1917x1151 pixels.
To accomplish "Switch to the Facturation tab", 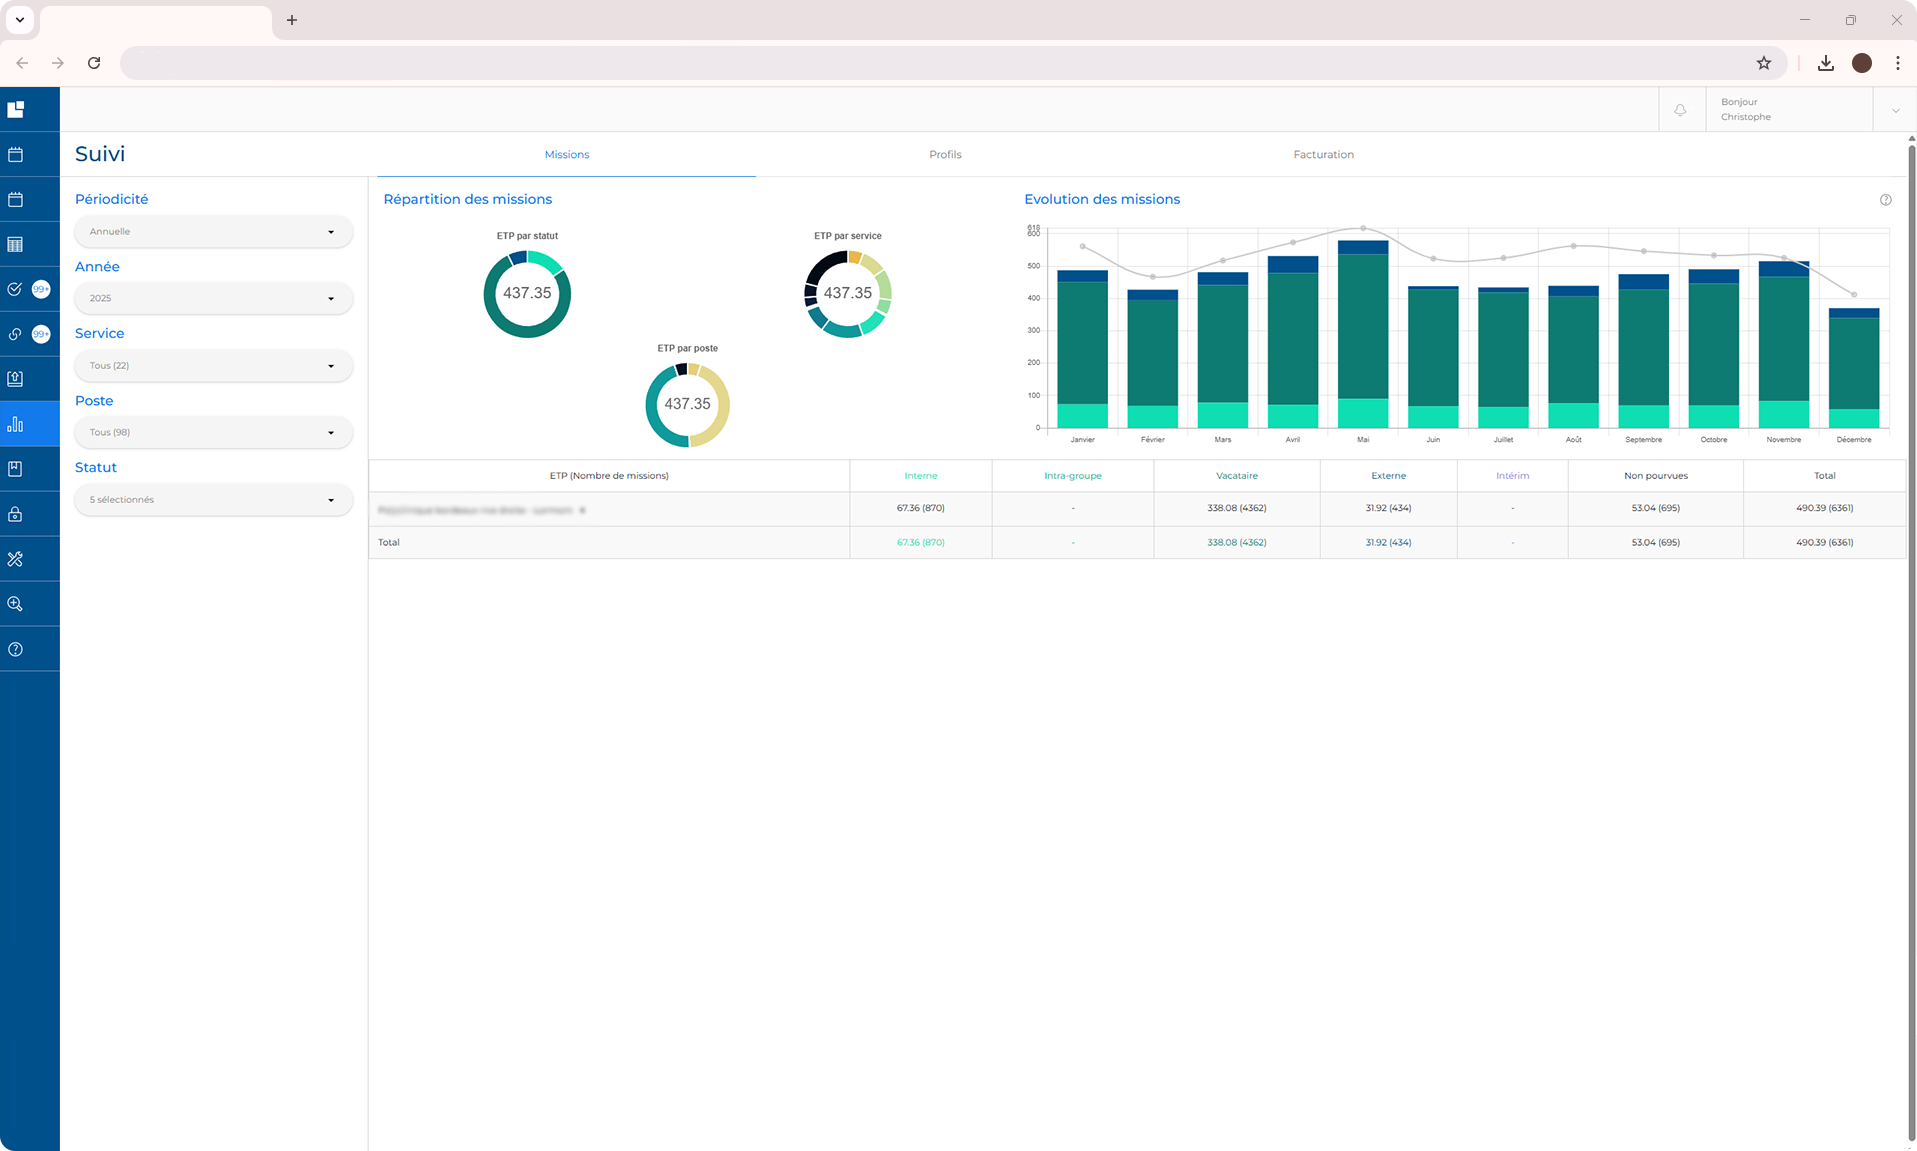I will (x=1323, y=155).
